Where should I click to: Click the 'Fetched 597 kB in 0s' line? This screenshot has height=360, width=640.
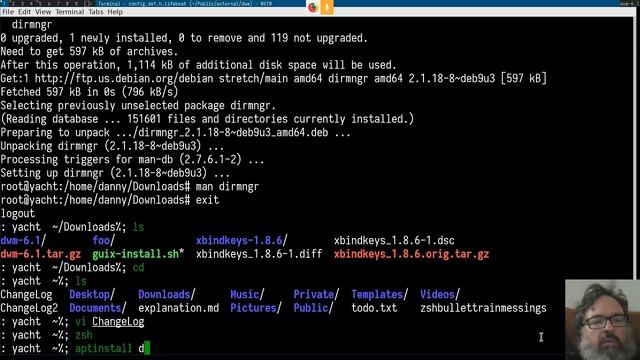[89, 92]
